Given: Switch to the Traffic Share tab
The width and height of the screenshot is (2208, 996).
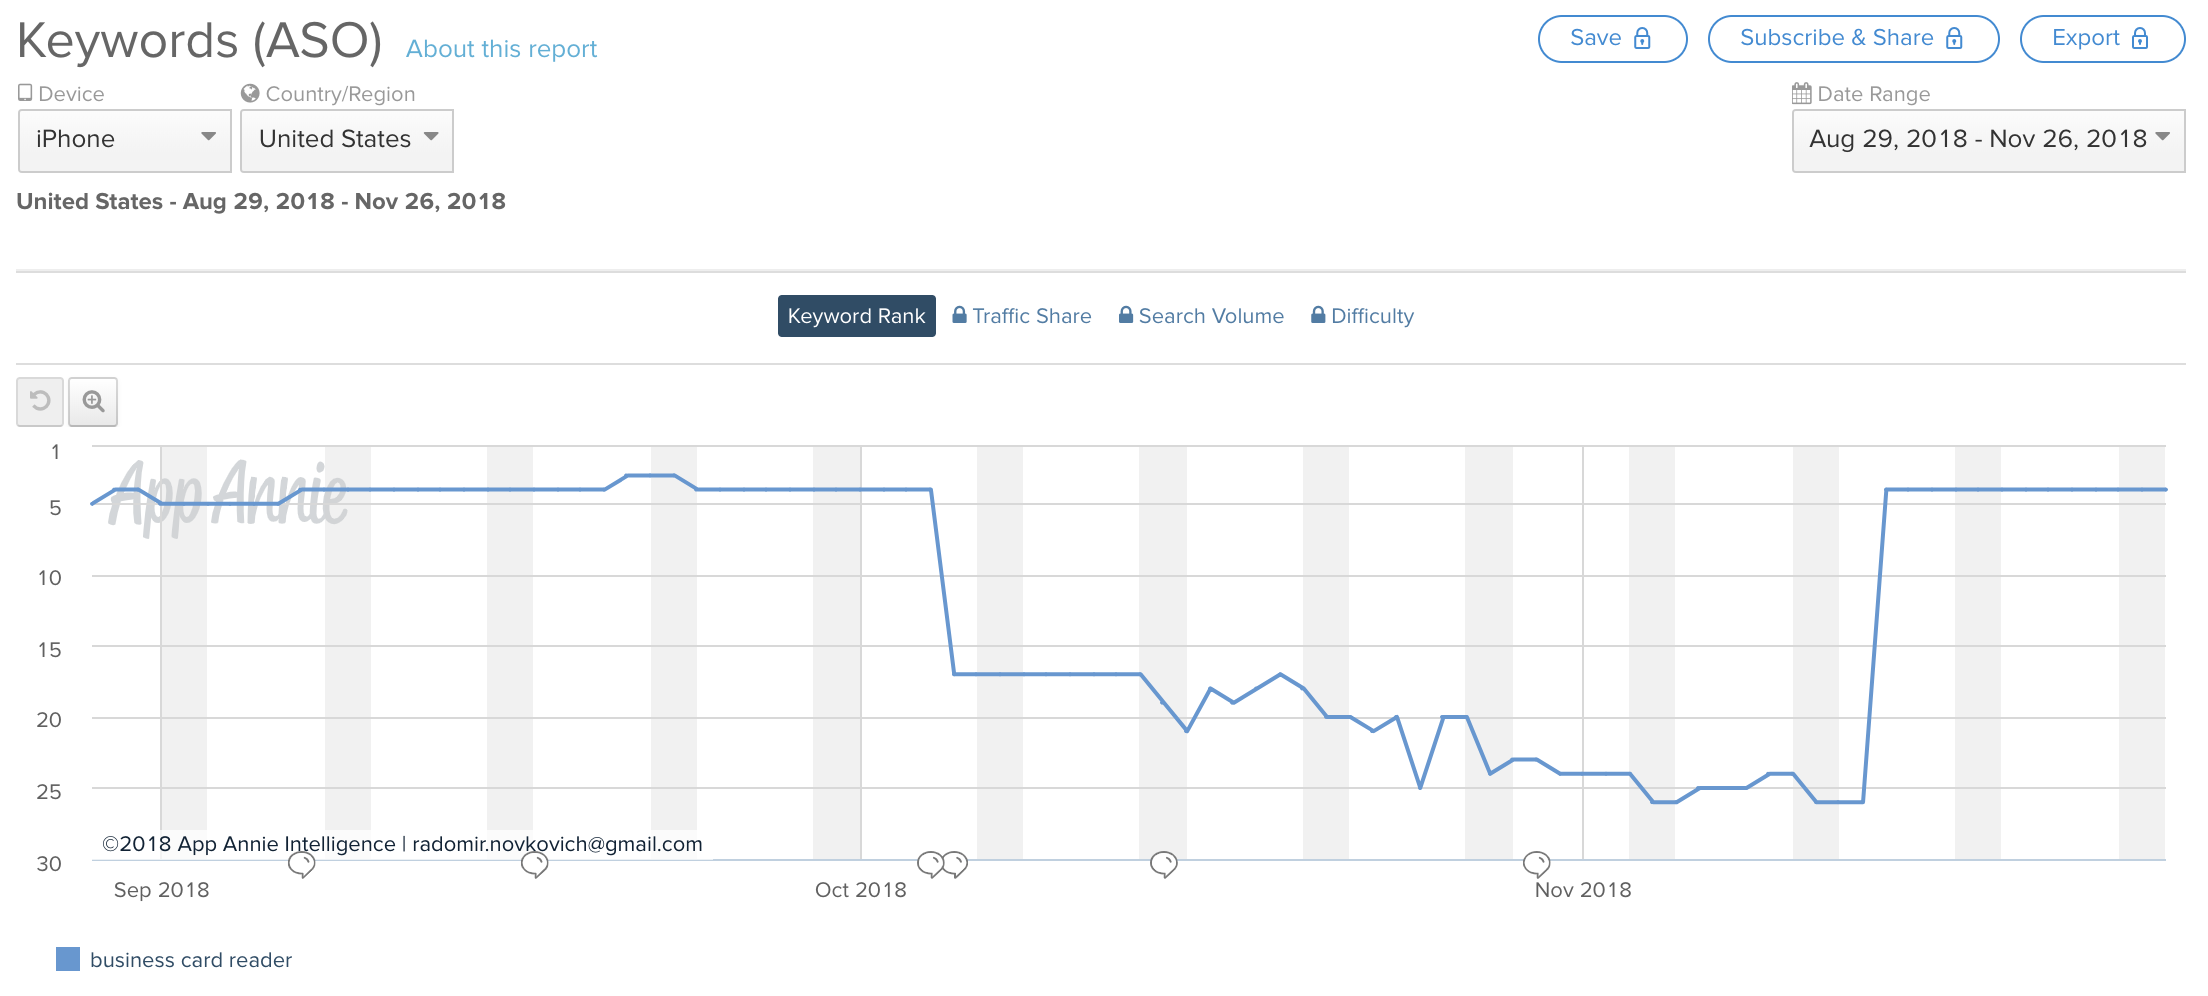Looking at the screenshot, I should pos(1021,316).
